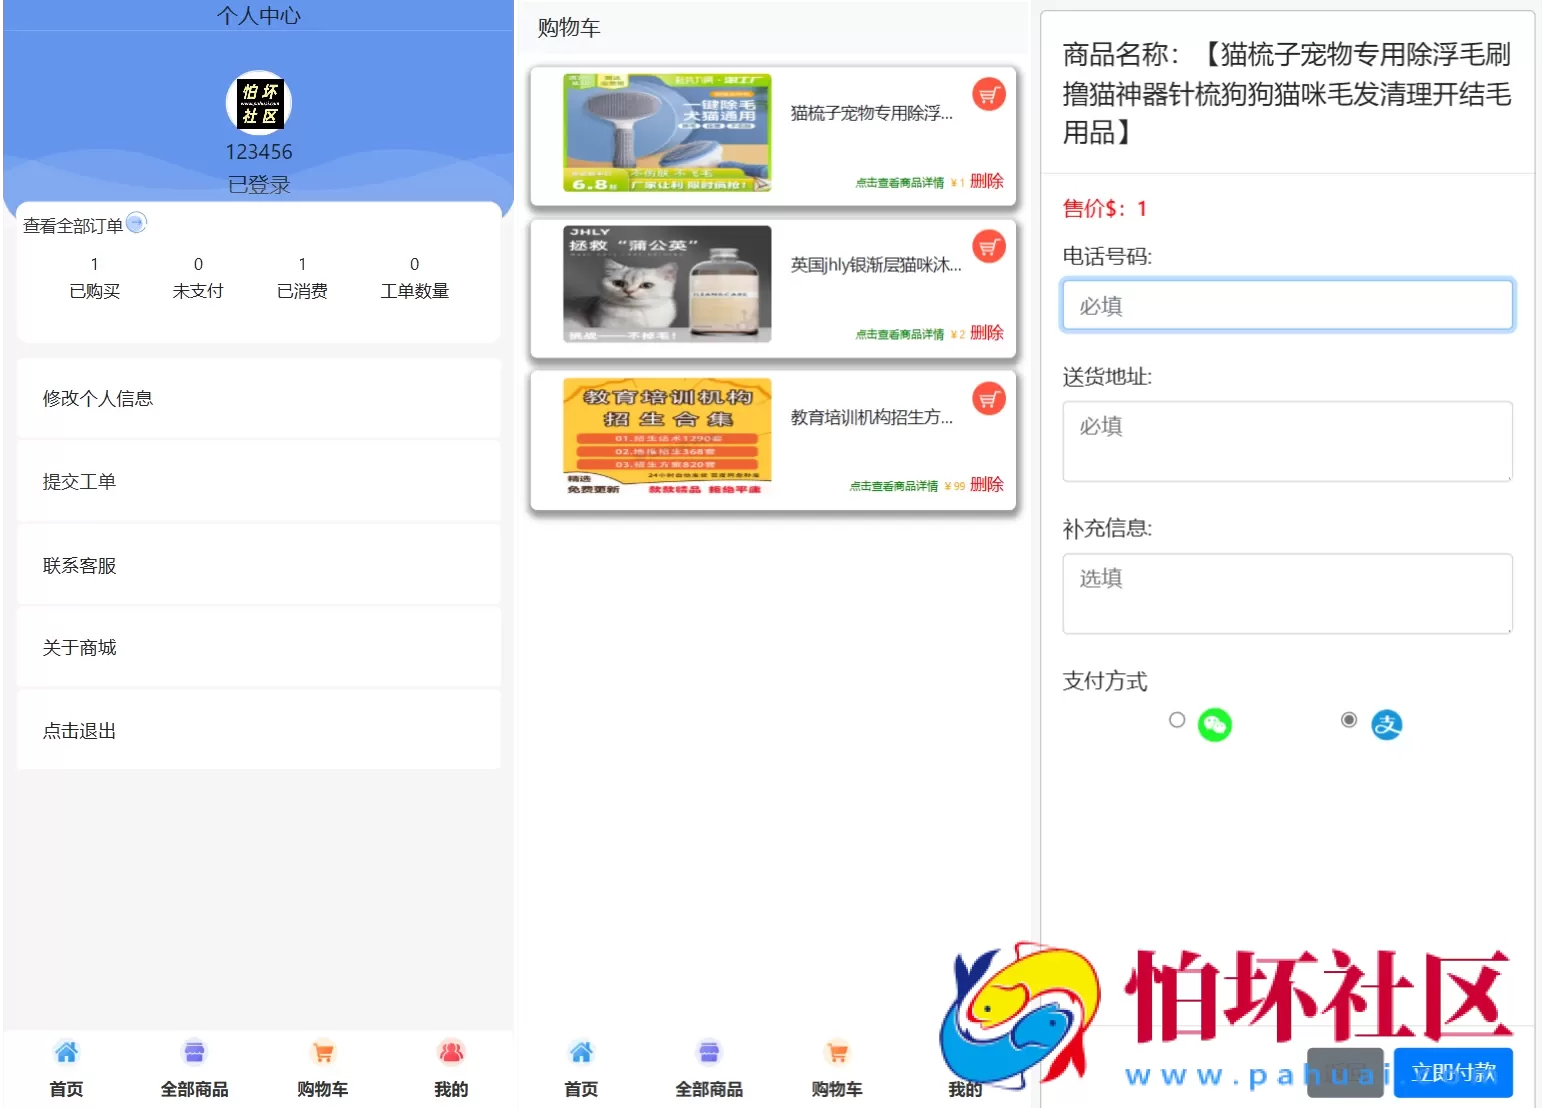This screenshot has height=1108, width=1545.
Task: Click the orange cart icon on the 猫梳子 product
Action: click(x=988, y=95)
